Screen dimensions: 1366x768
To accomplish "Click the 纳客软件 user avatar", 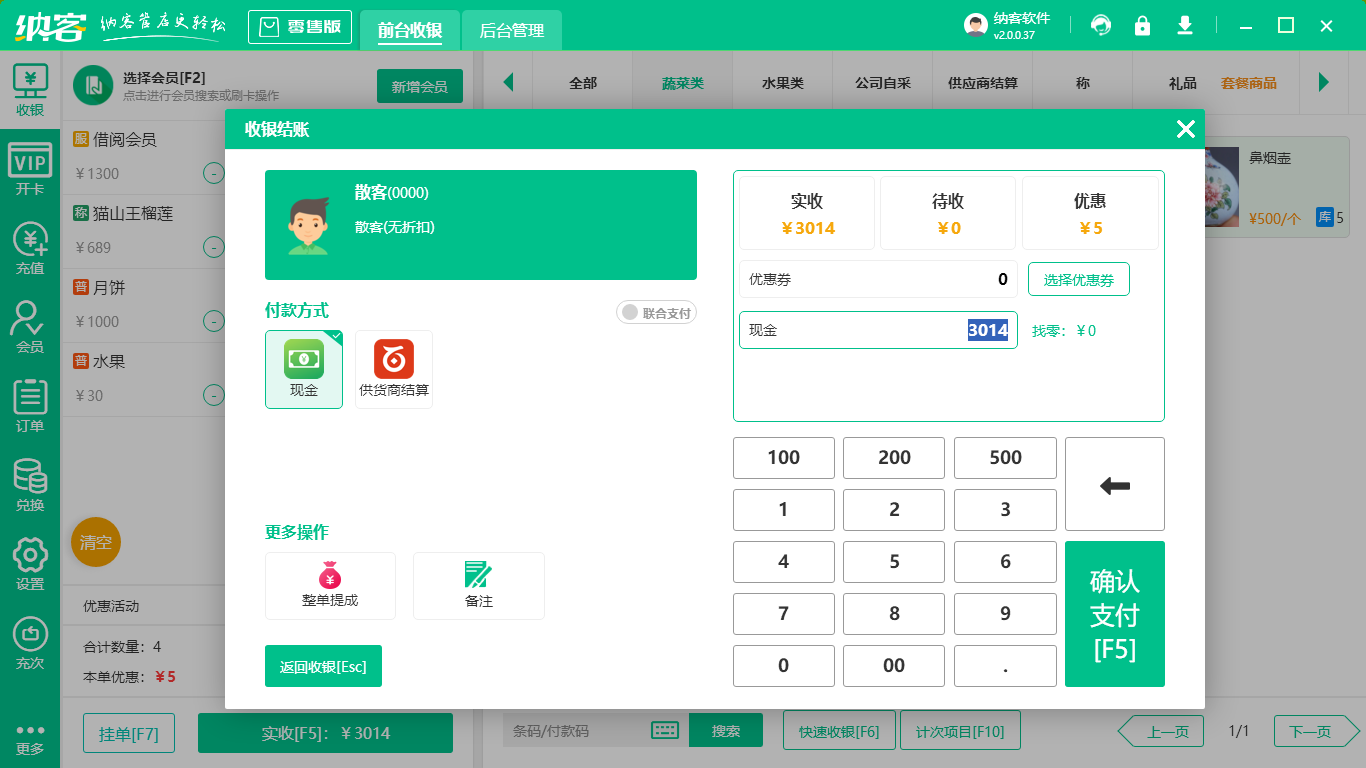I will (976, 25).
